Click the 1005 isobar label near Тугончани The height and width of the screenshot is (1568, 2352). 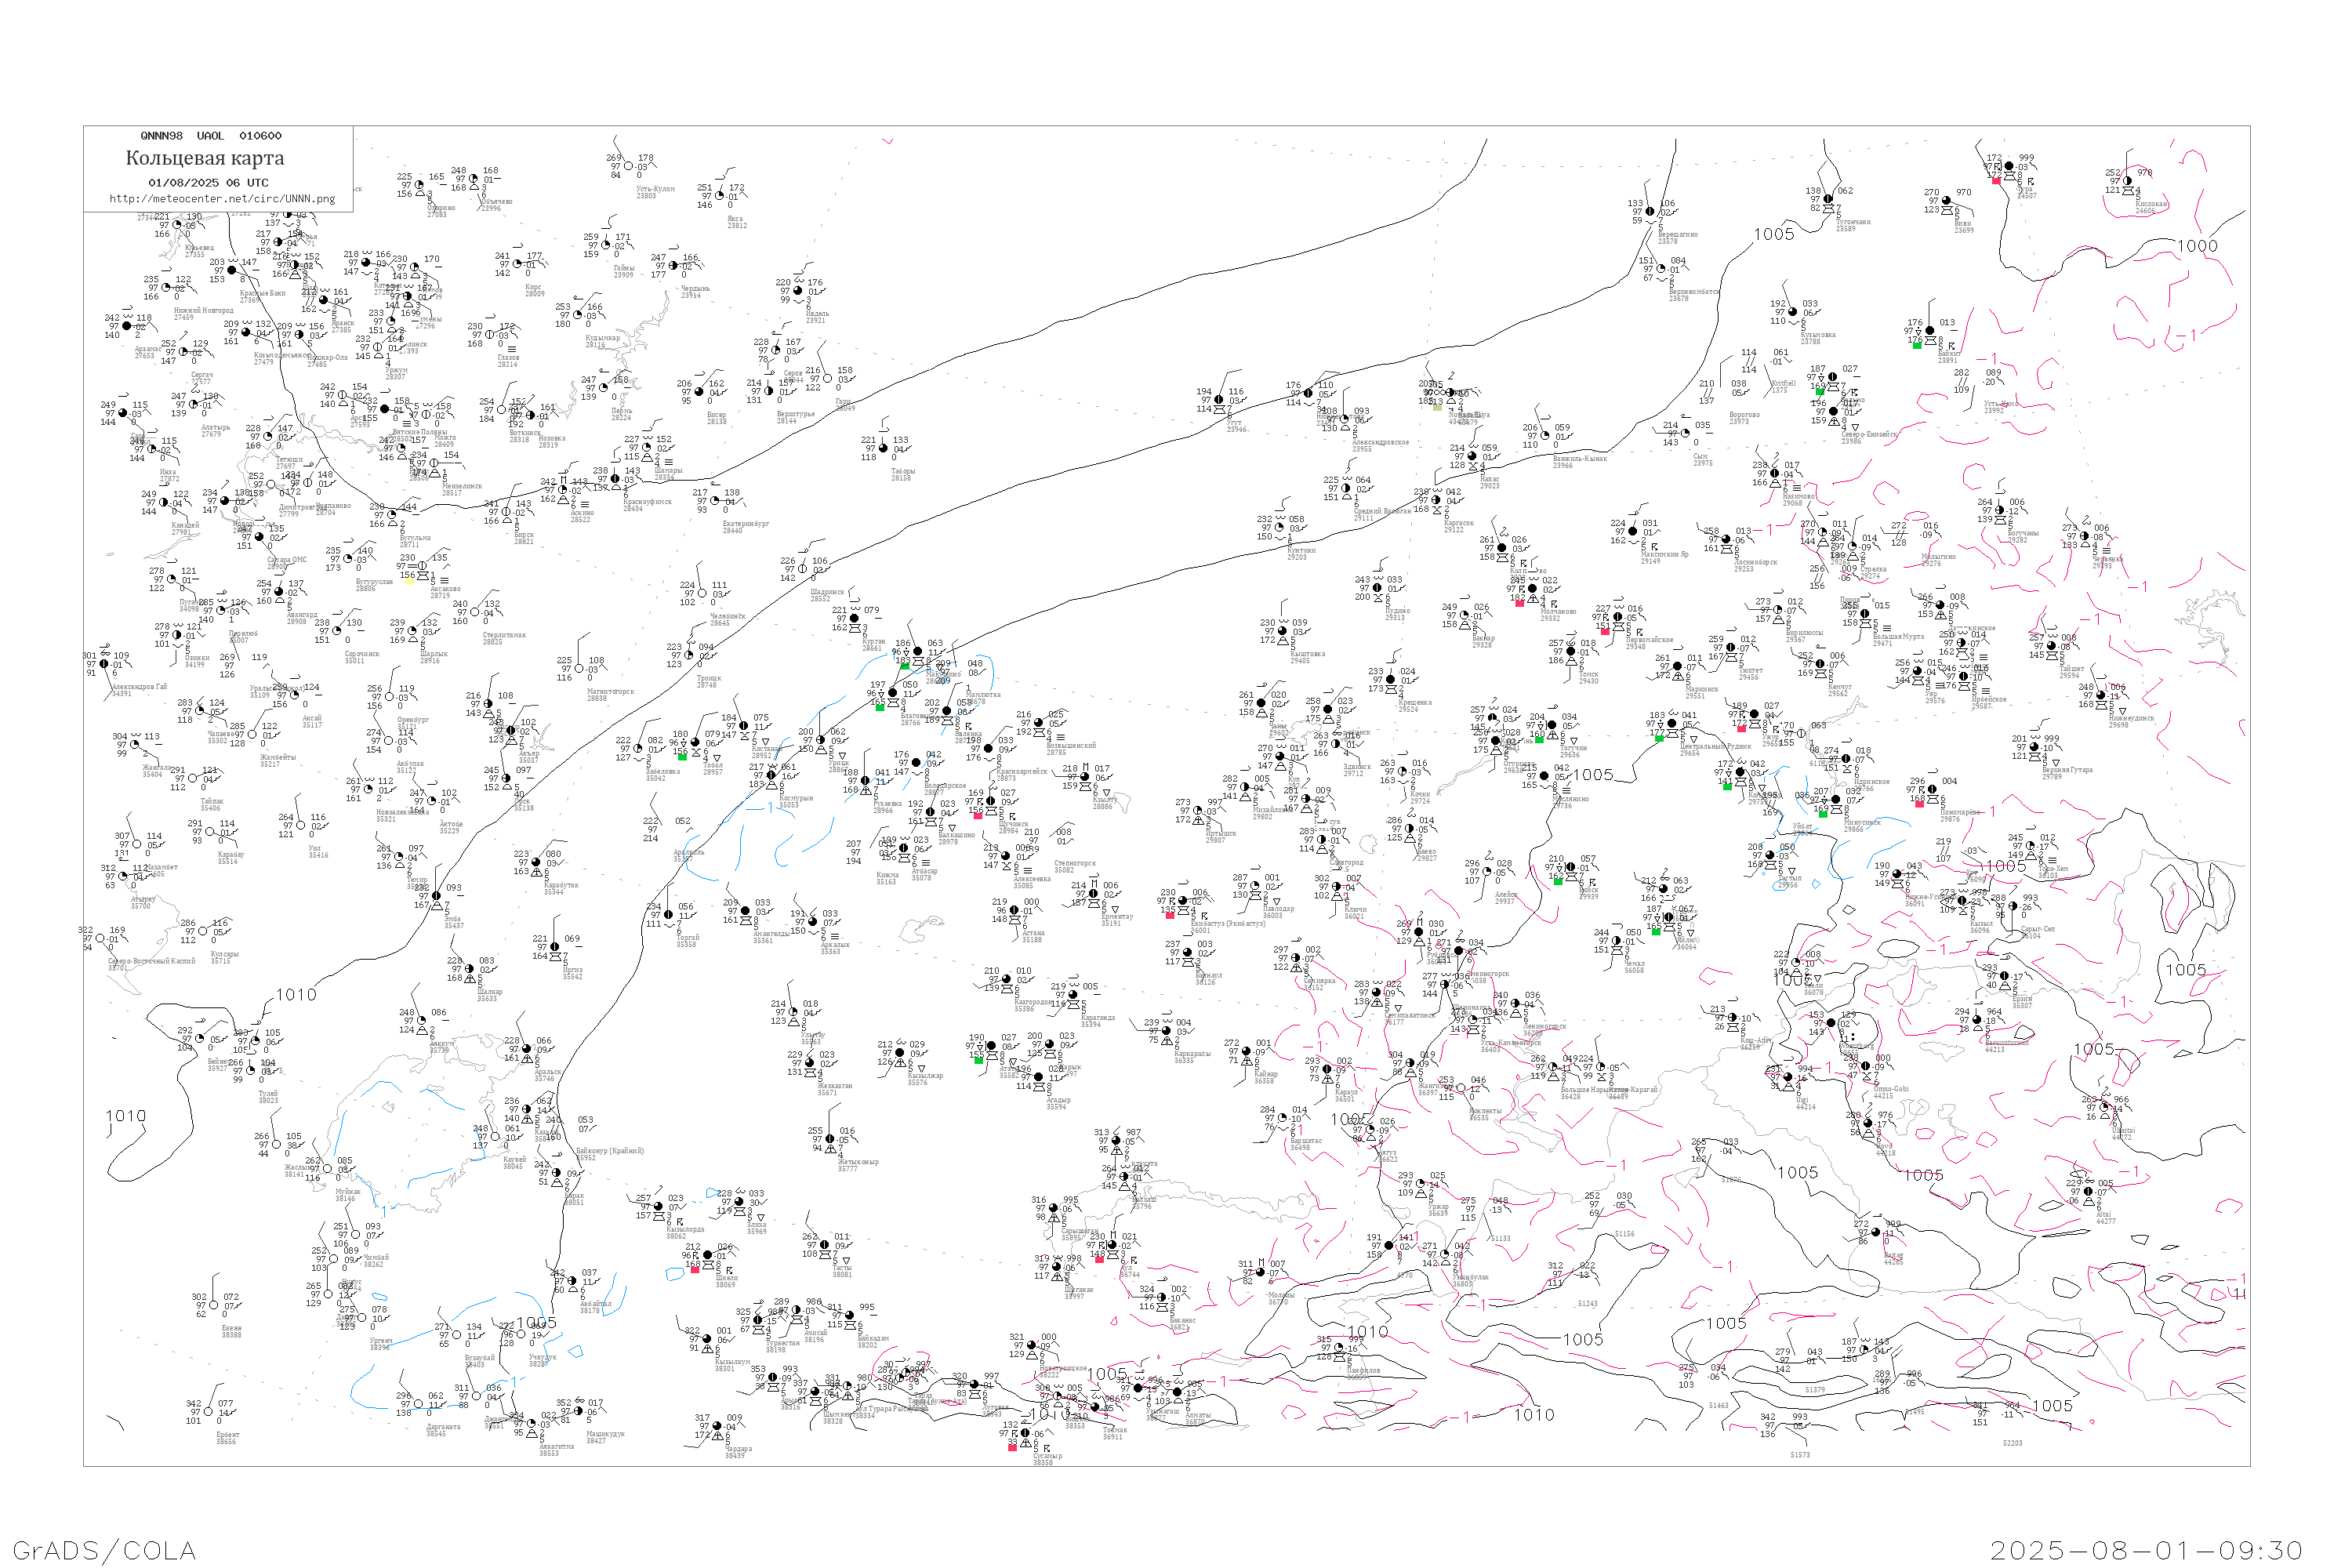pyautogui.click(x=1774, y=234)
